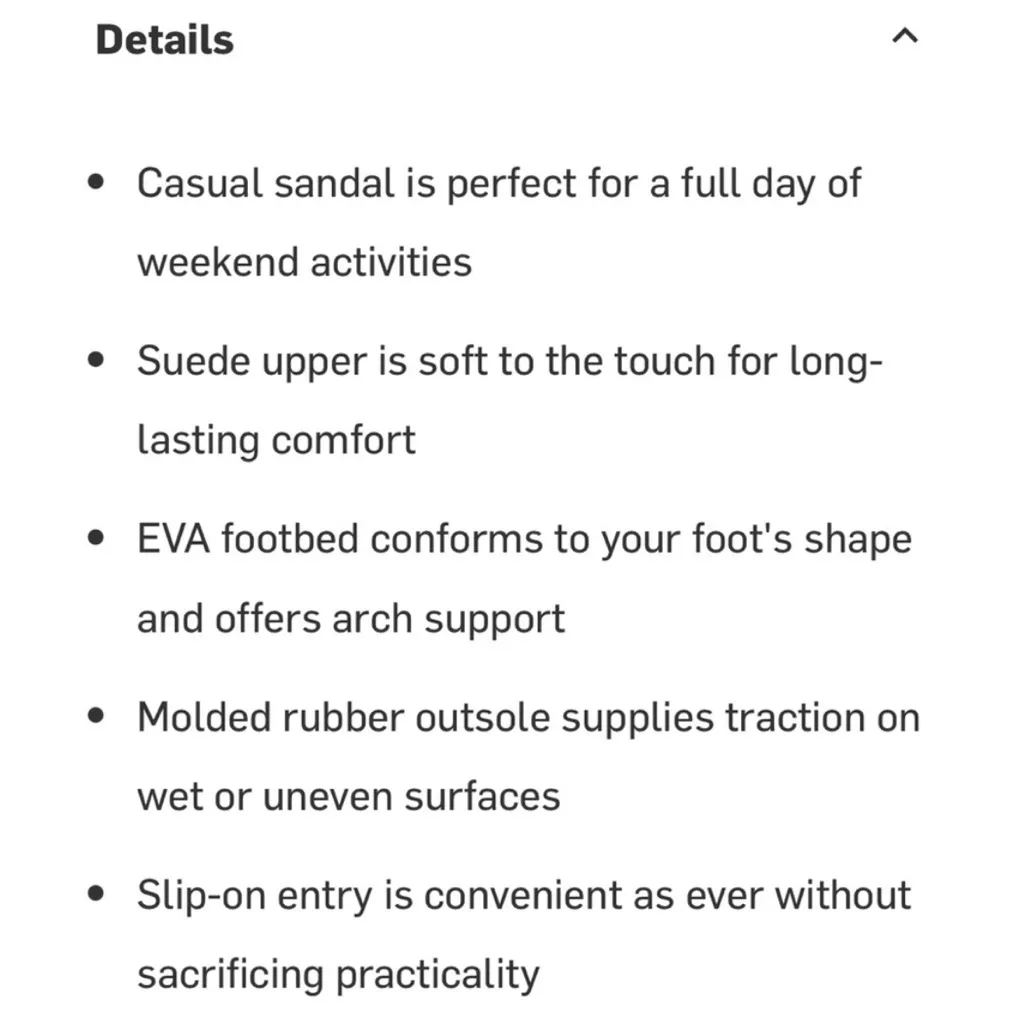
Task: Click the 'lasting comfort' text line
Action: click(276, 440)
